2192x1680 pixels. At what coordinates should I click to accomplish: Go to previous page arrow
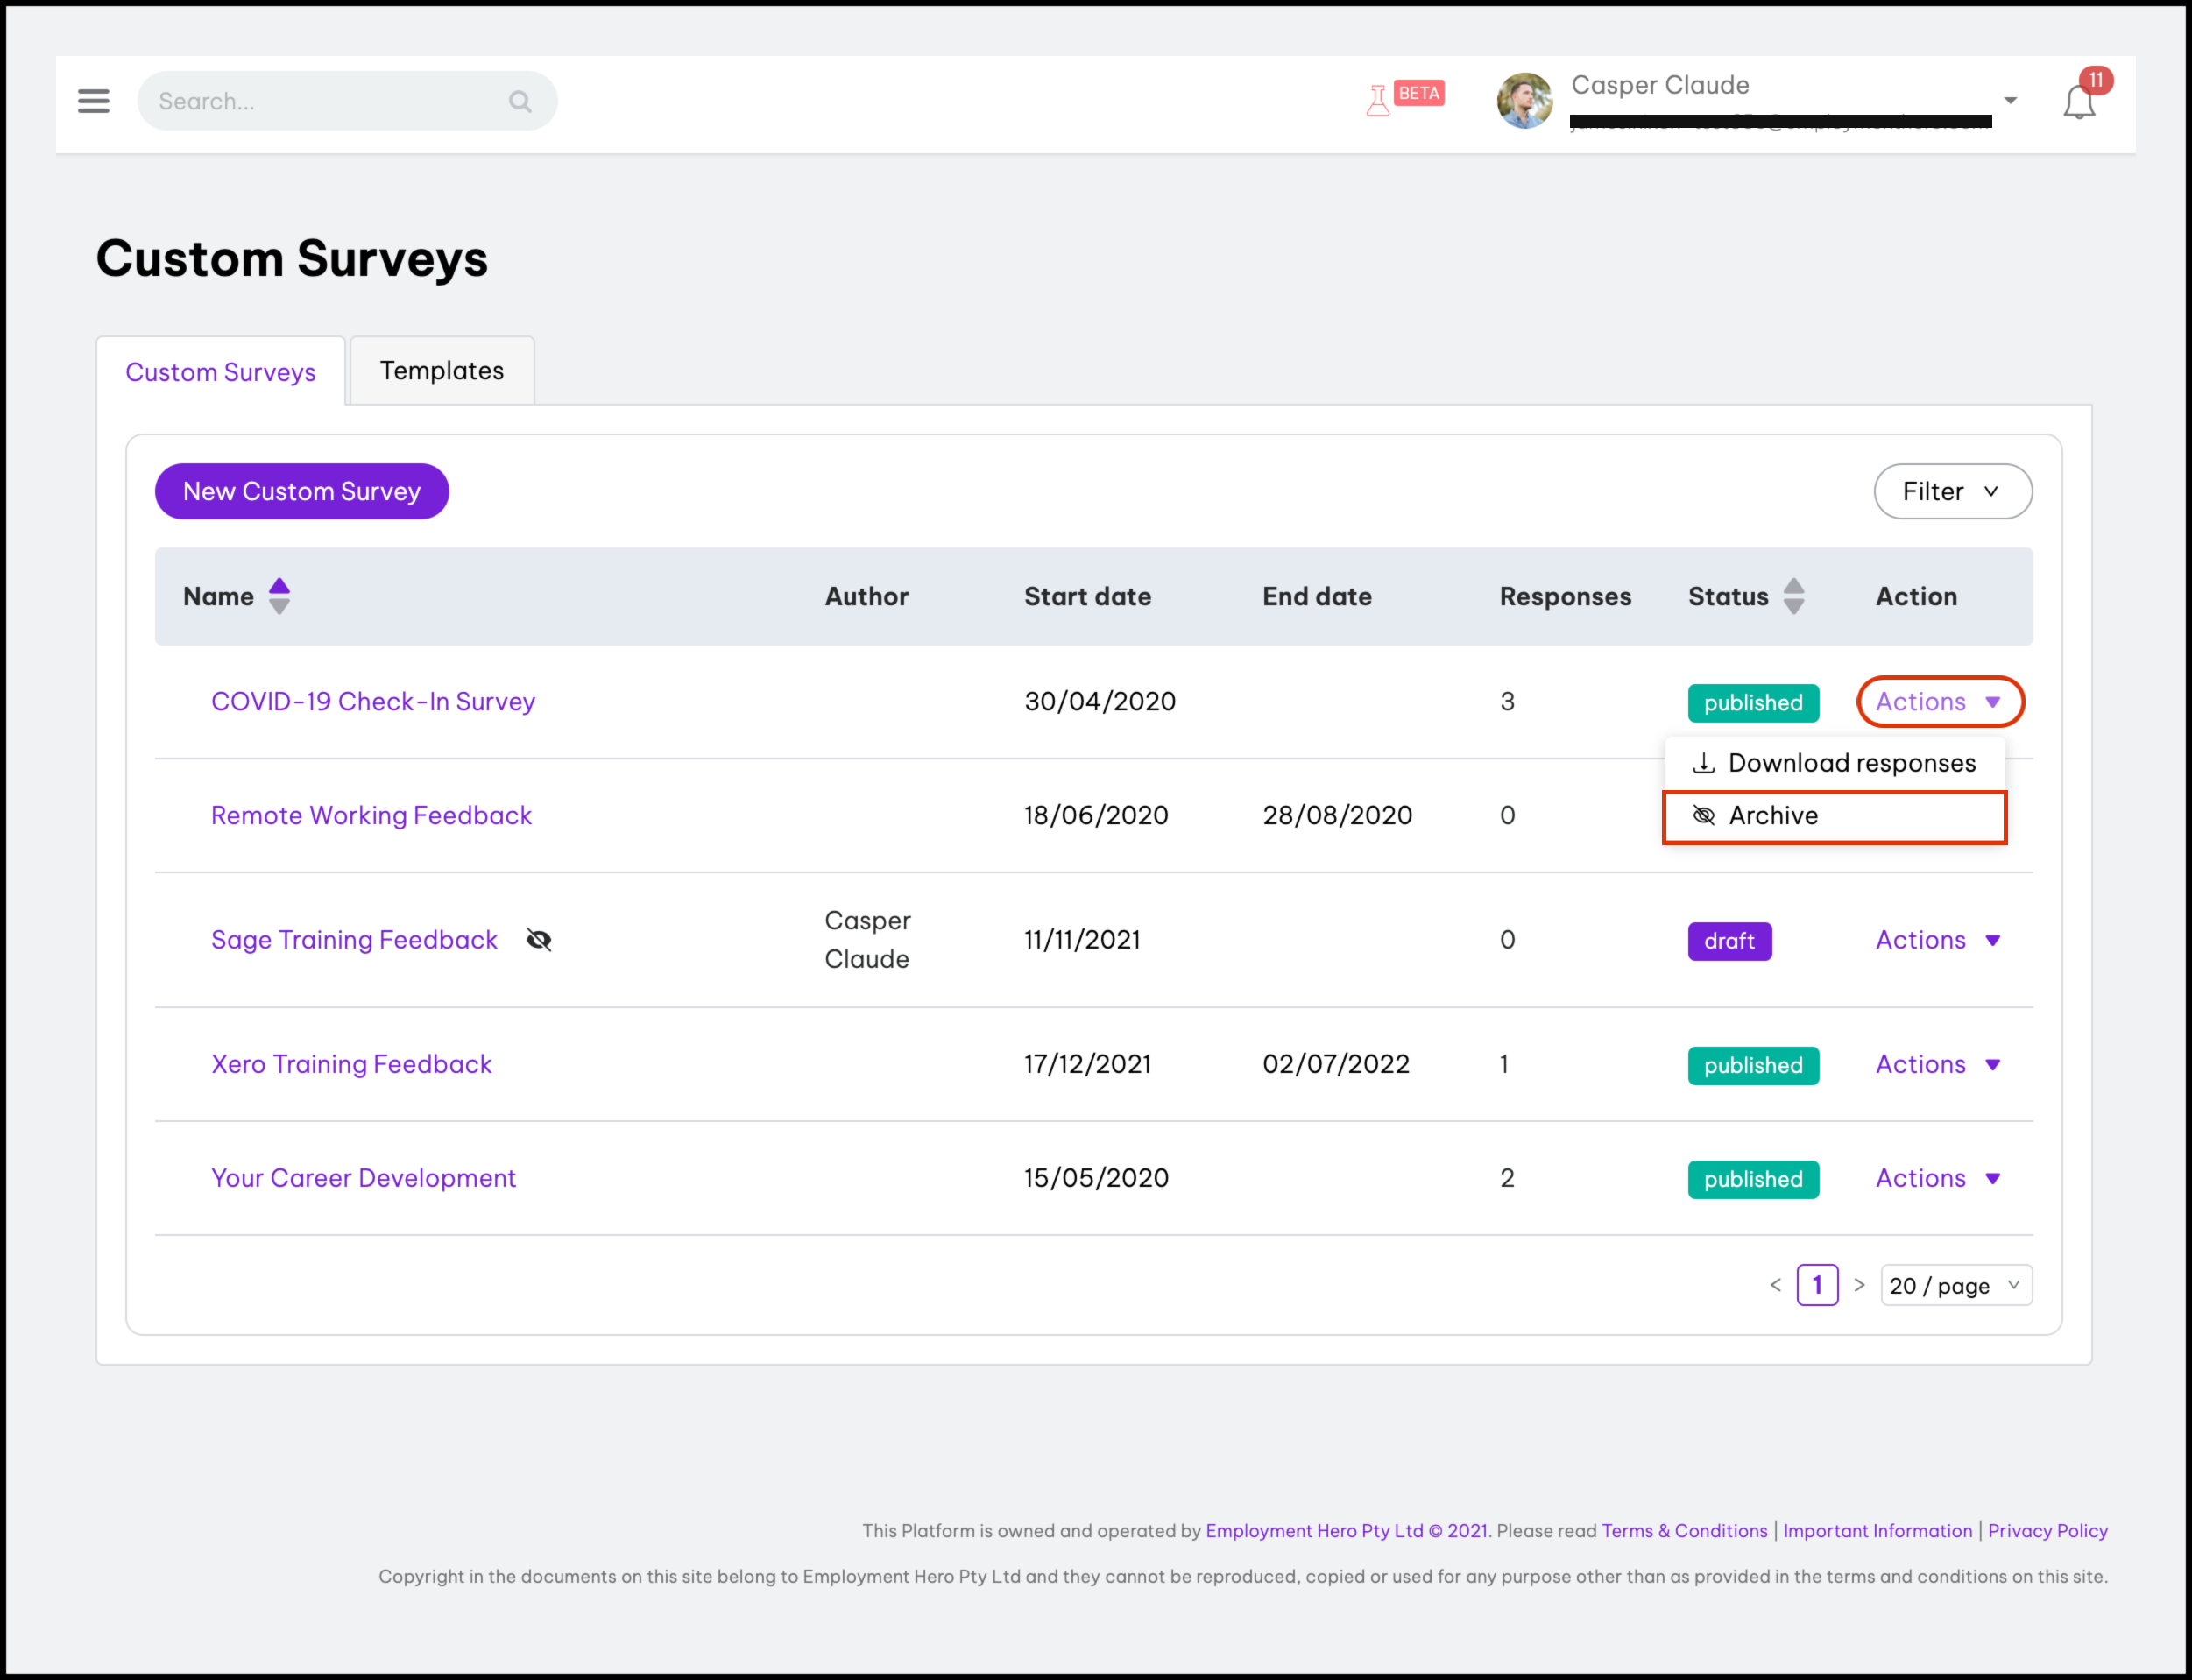coord(1775,1285)
